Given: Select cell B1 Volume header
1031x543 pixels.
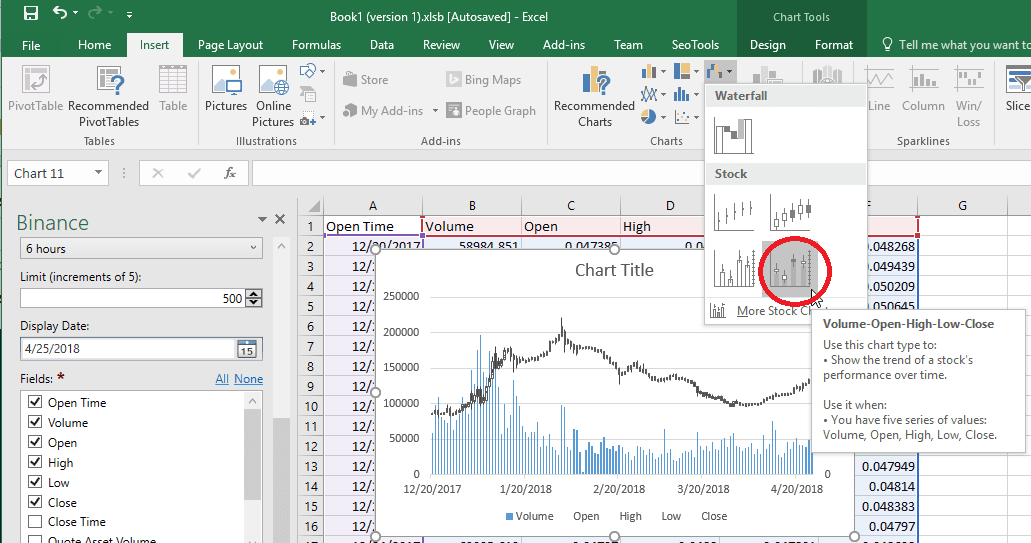Looking at the screenshot, I should (471, 226).
